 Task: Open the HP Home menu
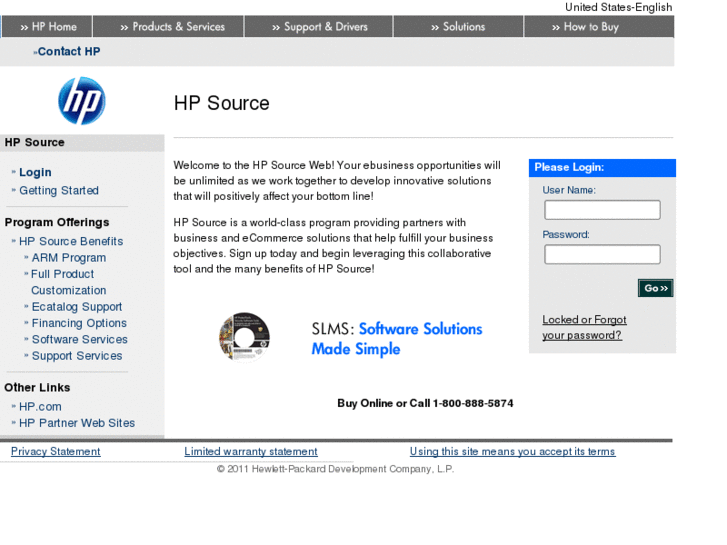click(x=48, y=27)
